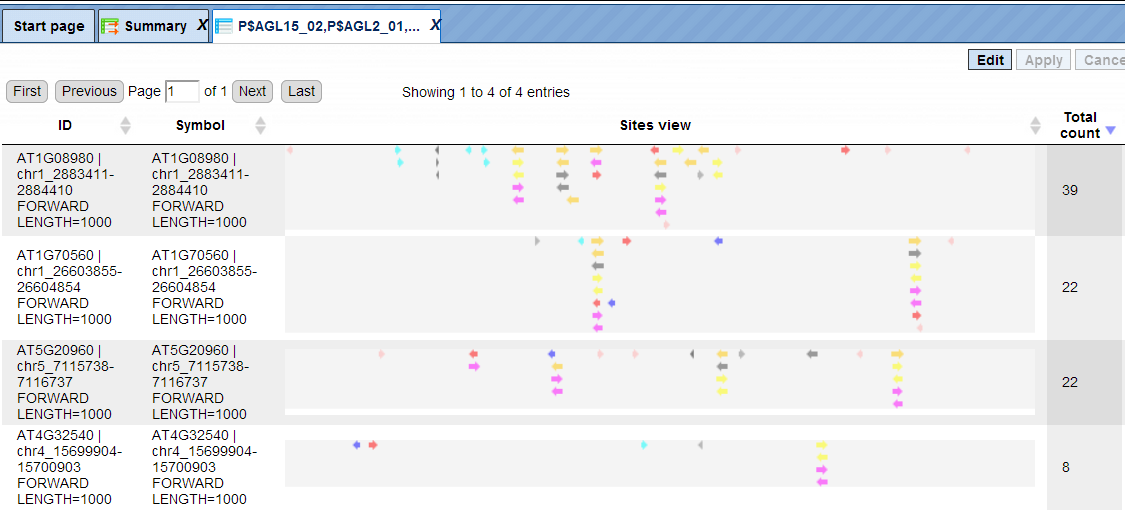Click the gray site marker in AT4G32540 row
Viewport: 1125px width, 514px height.
point(700,445)
